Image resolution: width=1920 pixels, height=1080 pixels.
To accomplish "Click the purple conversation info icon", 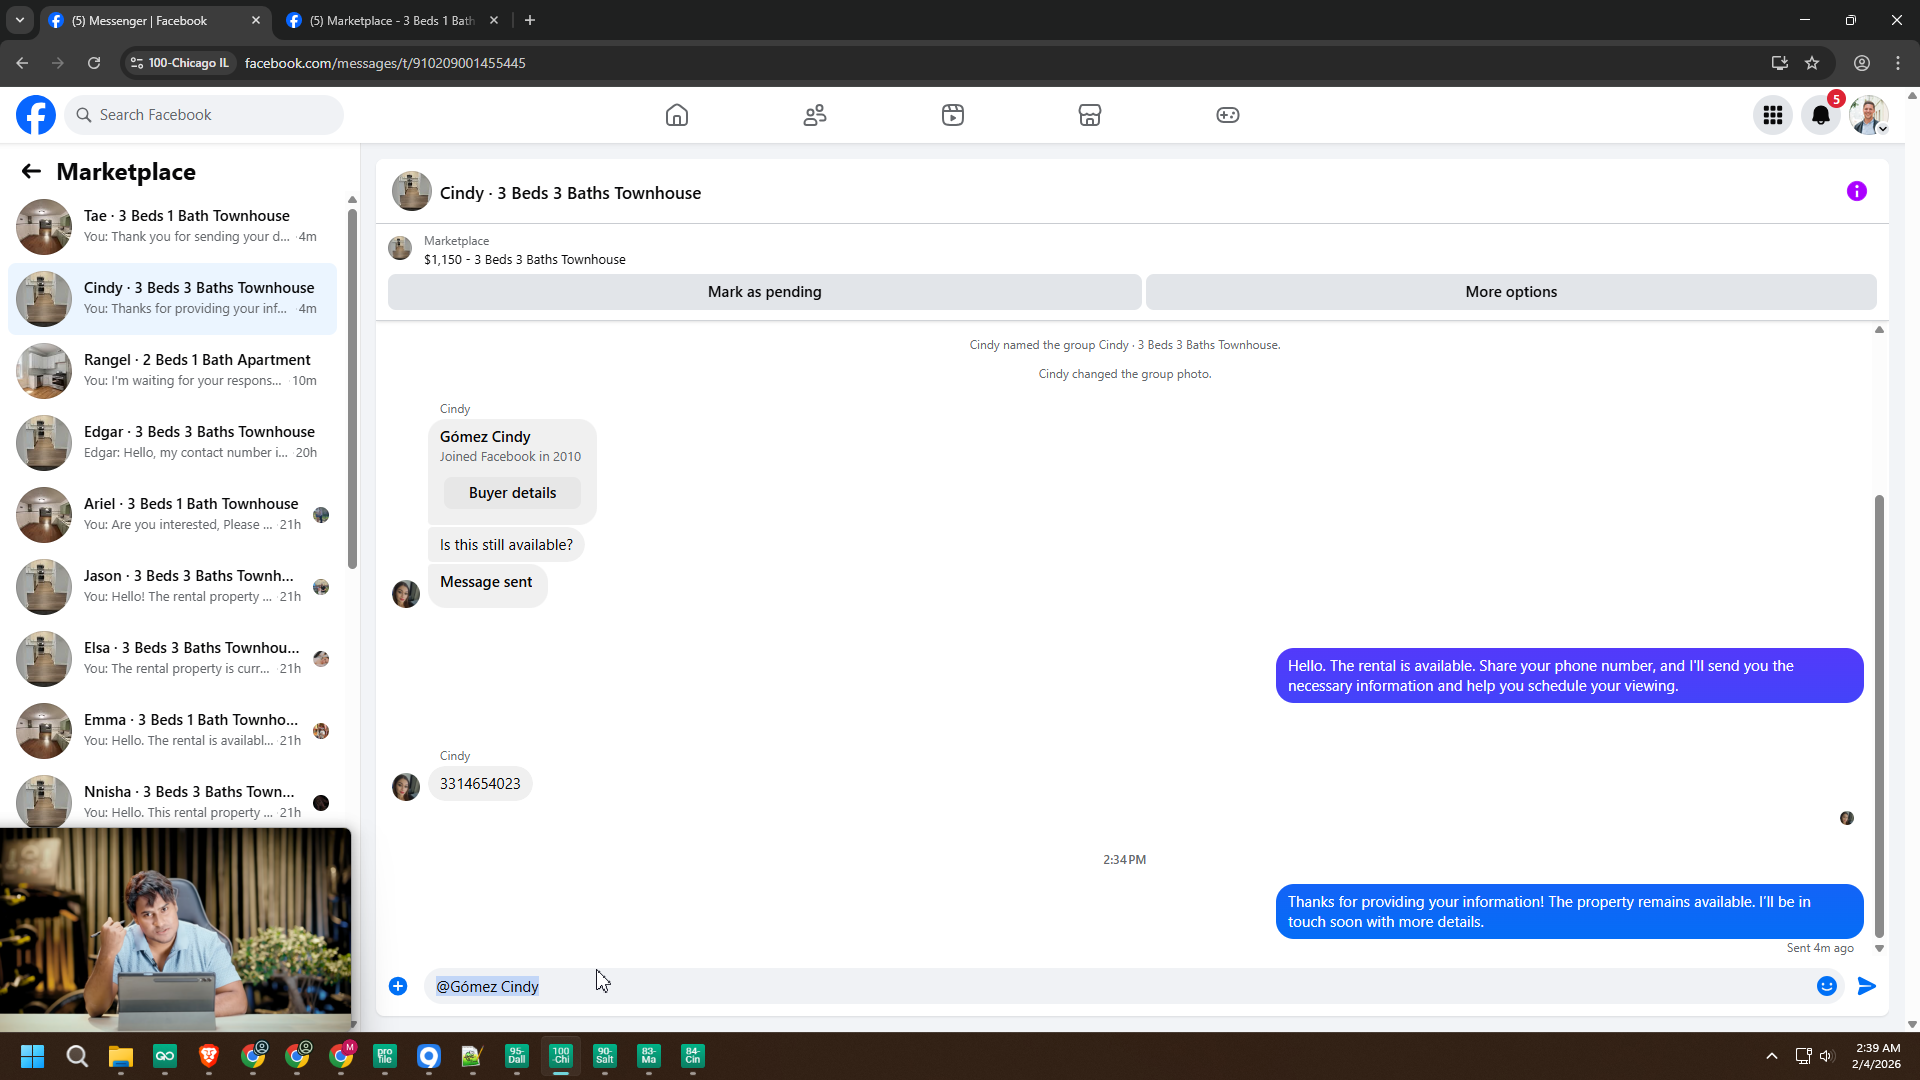I will click(x=1857, y=191).
